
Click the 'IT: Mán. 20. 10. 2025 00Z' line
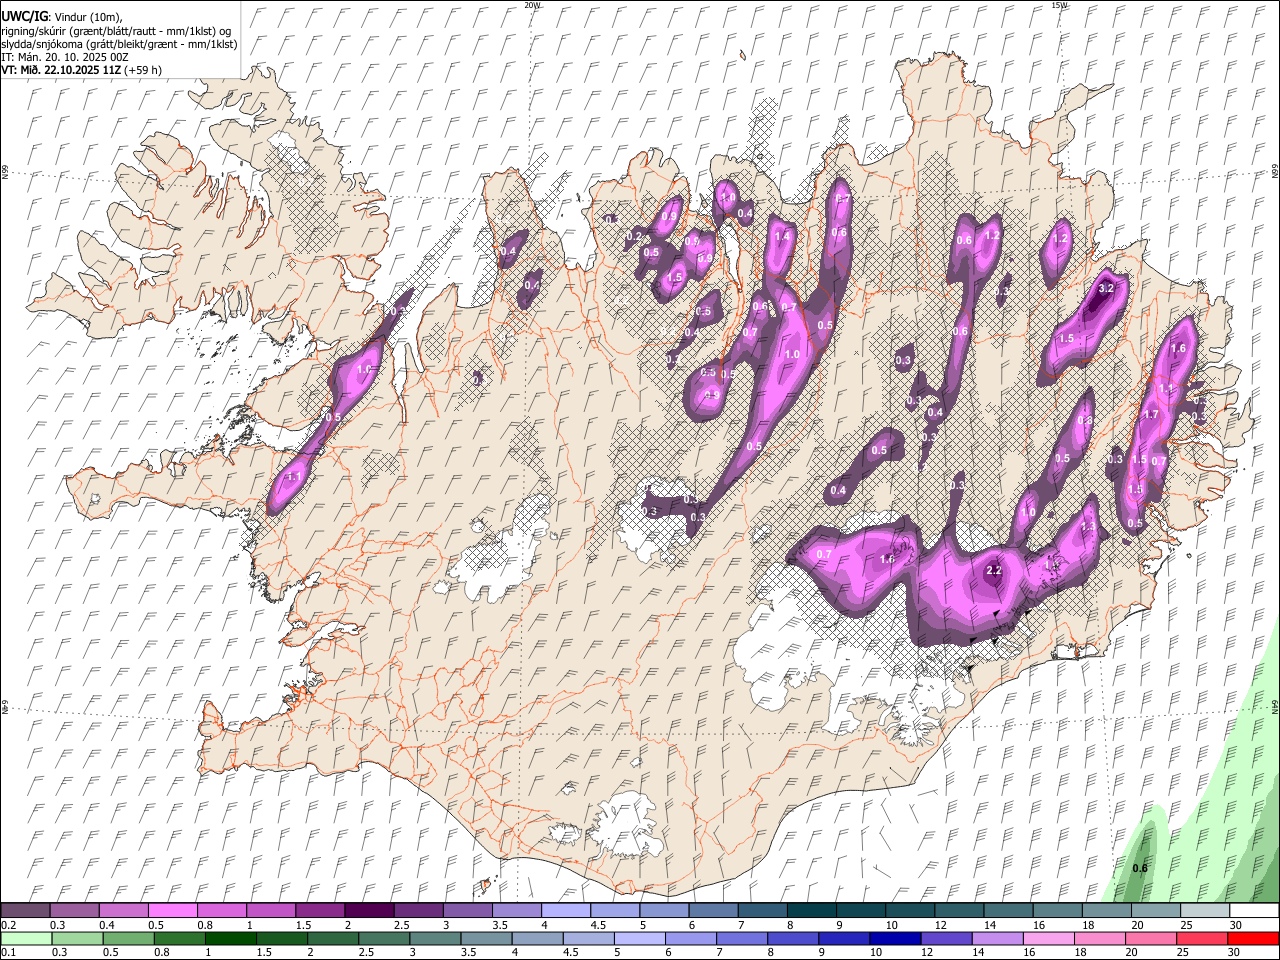click(x=65, y=57)
